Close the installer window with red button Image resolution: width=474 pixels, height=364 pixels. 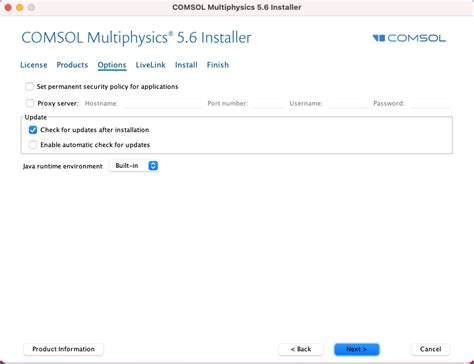8,7
